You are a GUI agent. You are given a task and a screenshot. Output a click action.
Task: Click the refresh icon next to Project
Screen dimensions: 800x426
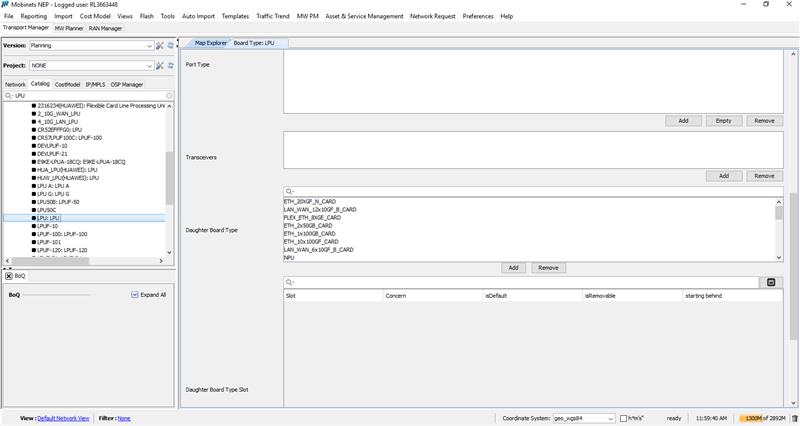tap(170, 66)
